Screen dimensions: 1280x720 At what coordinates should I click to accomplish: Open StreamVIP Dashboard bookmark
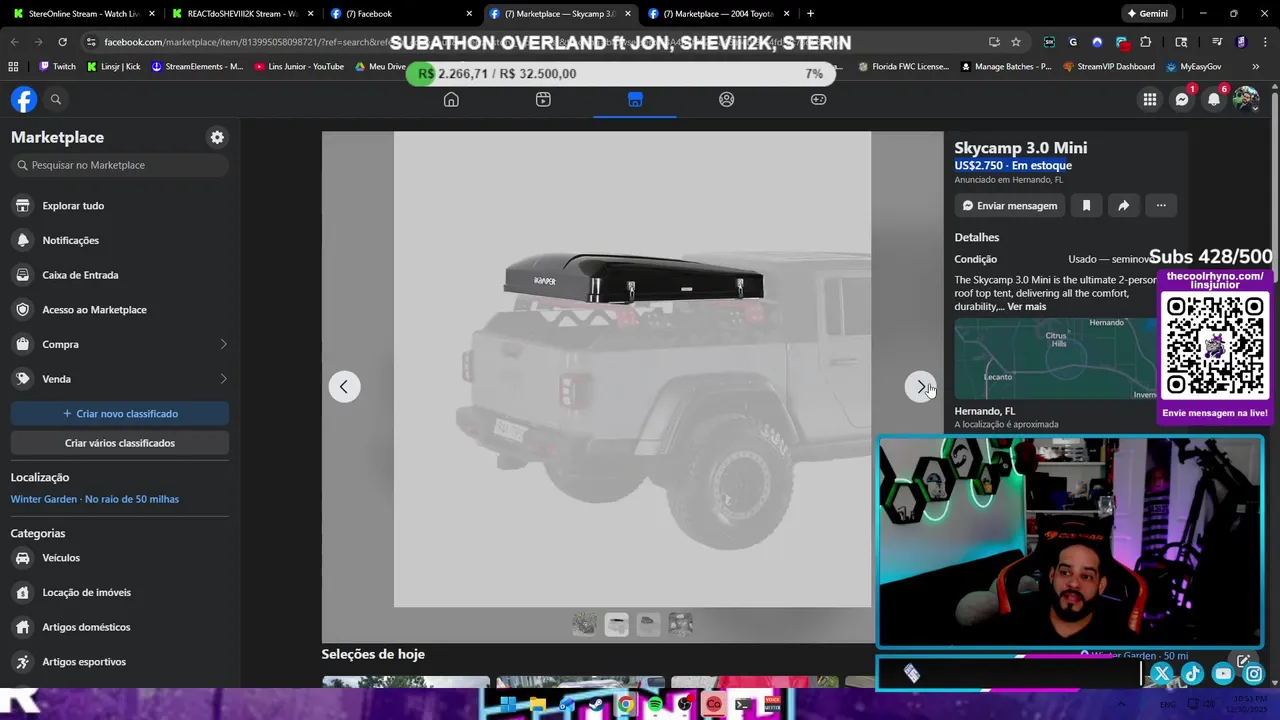coord(1108,66)
